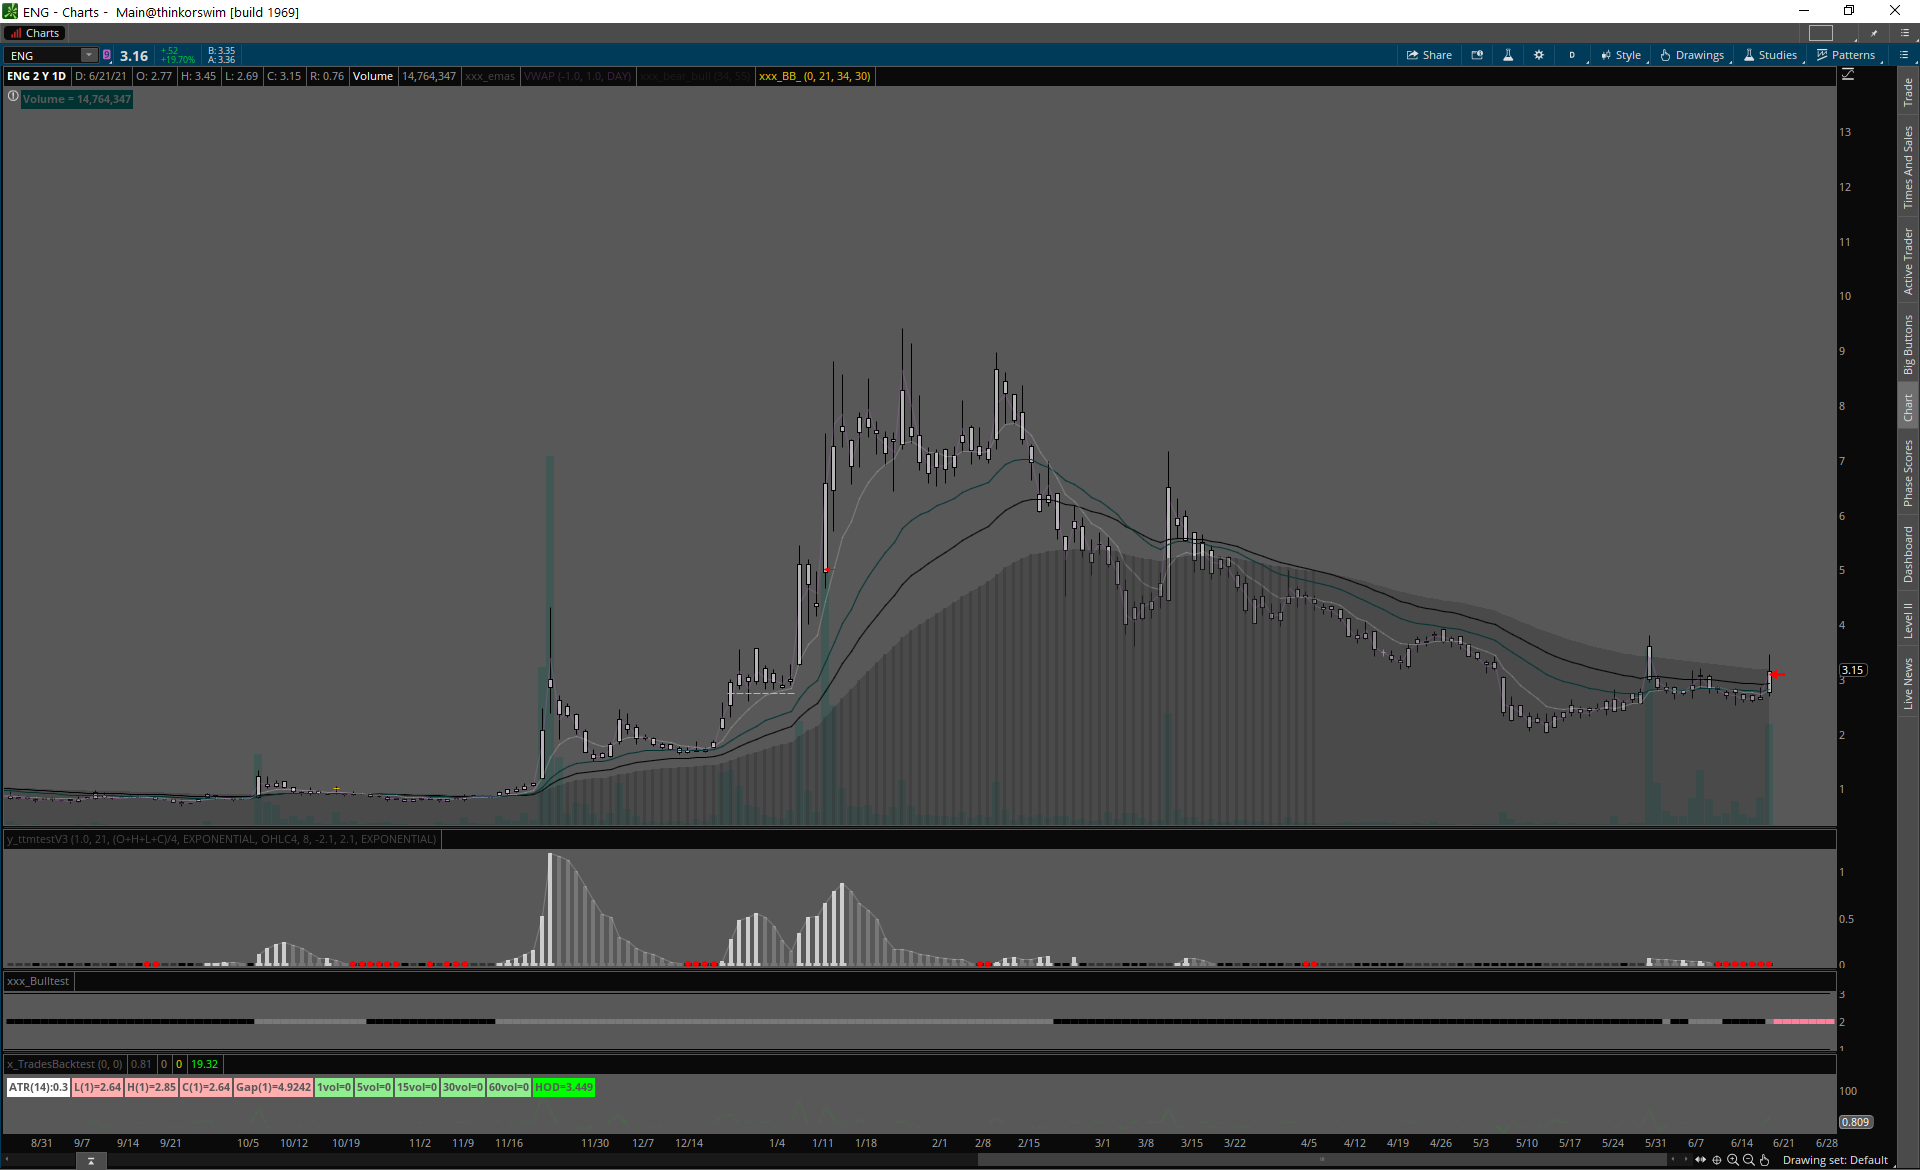
Task: Click the horizontal chart scrollbar
Action: [x=1320, y=1160]
